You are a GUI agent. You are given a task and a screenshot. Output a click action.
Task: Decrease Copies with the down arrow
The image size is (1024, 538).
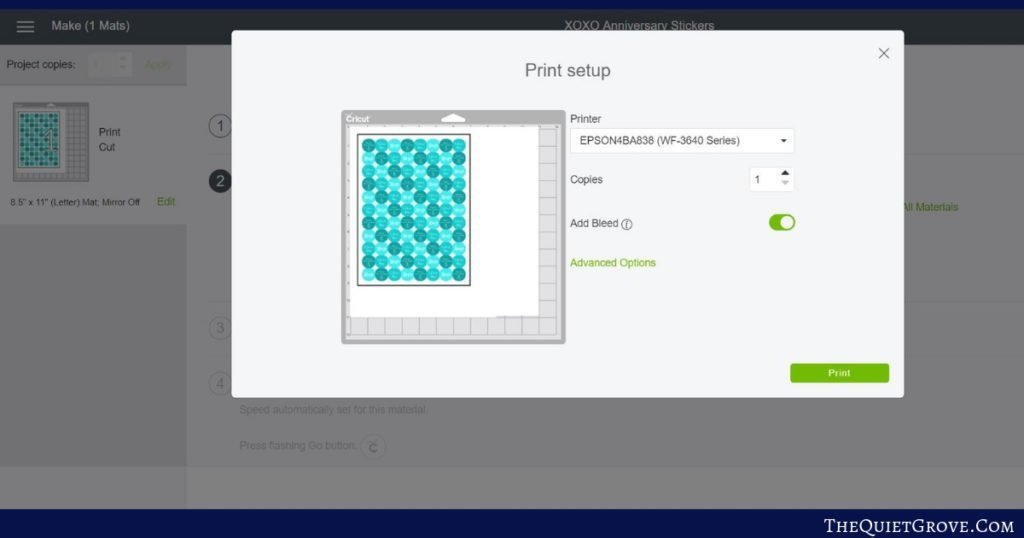pyautogui.click(x=785, y=183)
